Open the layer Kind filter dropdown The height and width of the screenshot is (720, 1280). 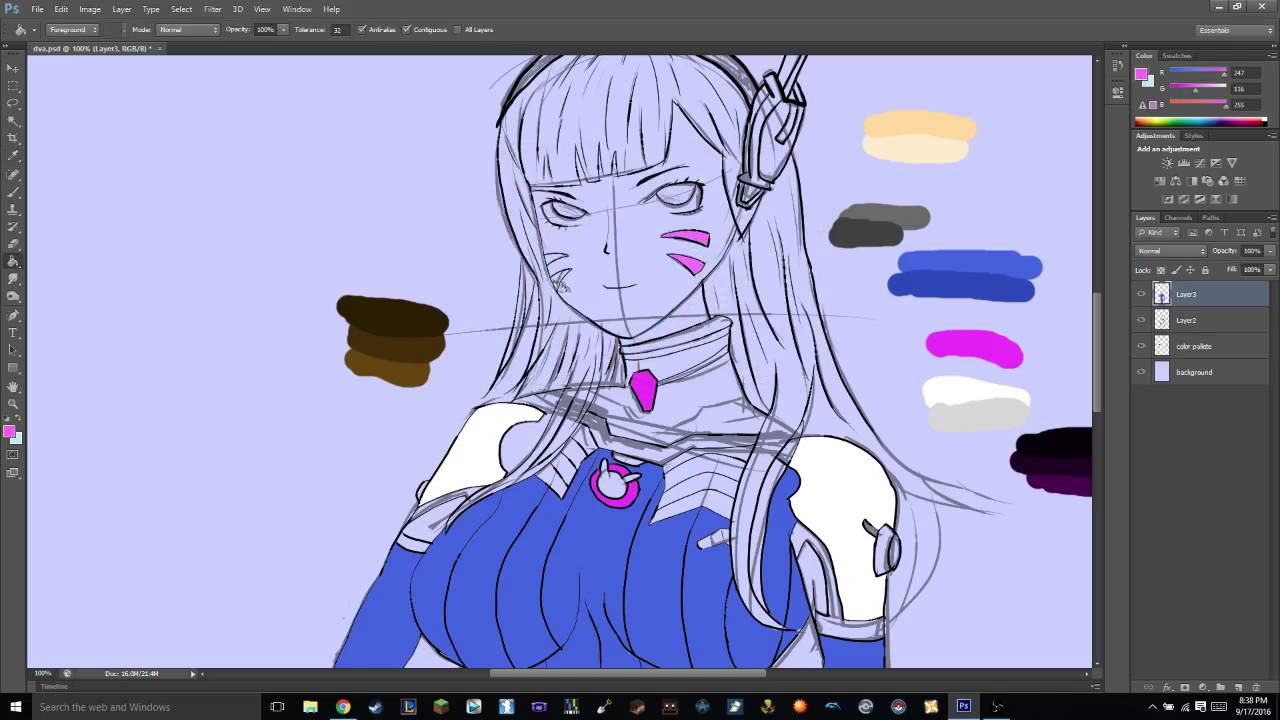(1157, 233)
